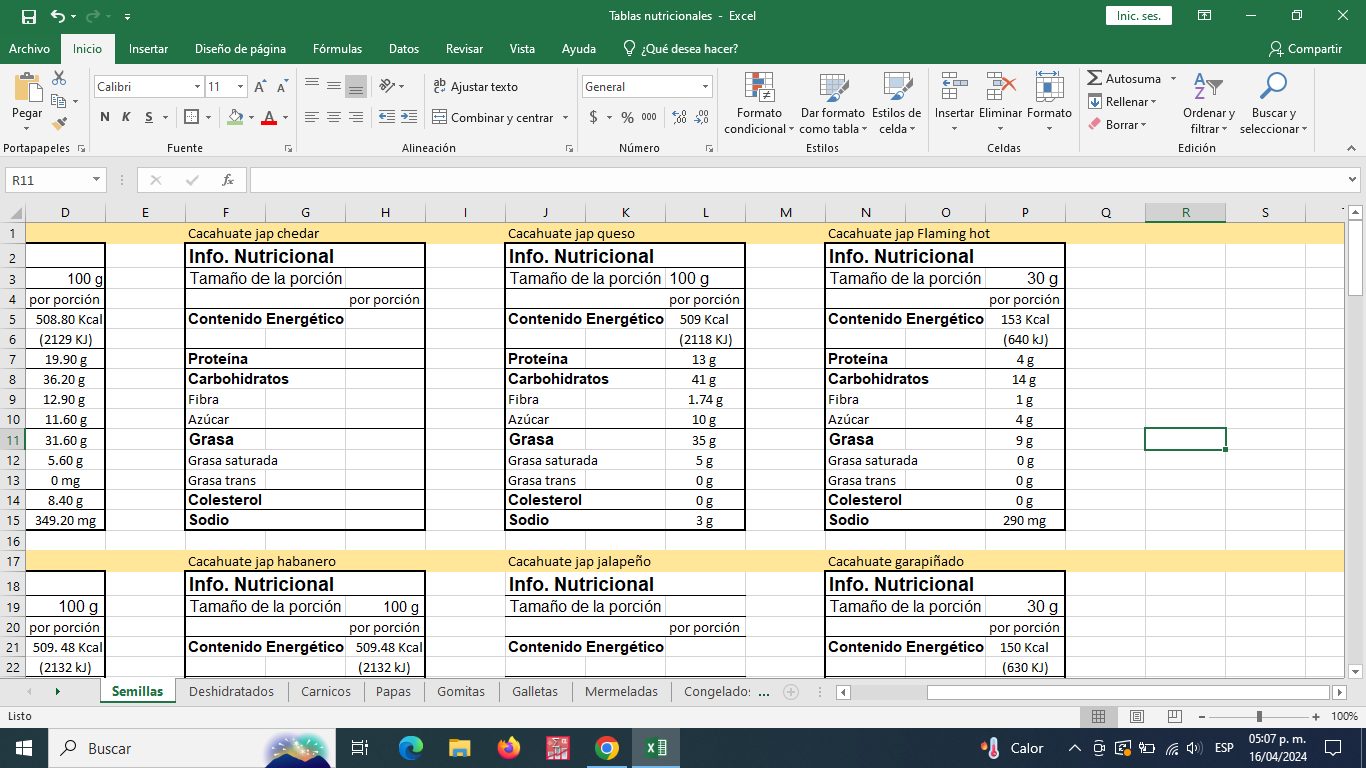Image resolution: width=1366 pixels, height=768 pixels.
Task: Click the Formato cells icon
Action: tap(1049, 87)
